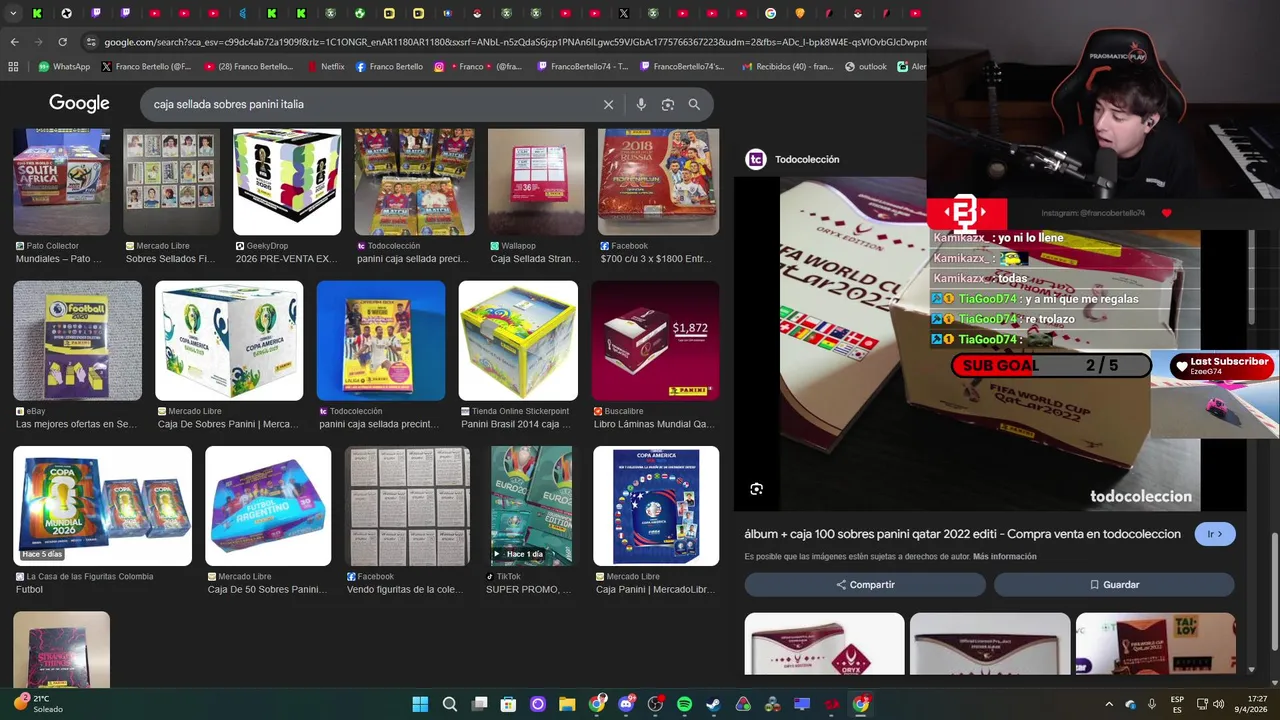Open site information icon in address bar
This screenshot has height=720, width=1280.
coord(91,42)
